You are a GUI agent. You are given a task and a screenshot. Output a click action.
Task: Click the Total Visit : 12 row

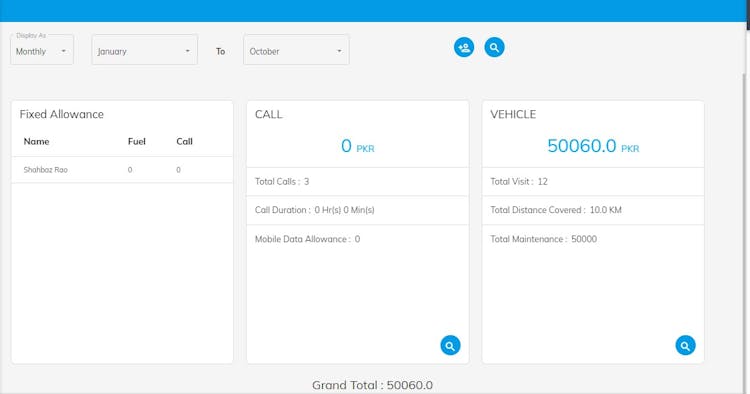593,182
